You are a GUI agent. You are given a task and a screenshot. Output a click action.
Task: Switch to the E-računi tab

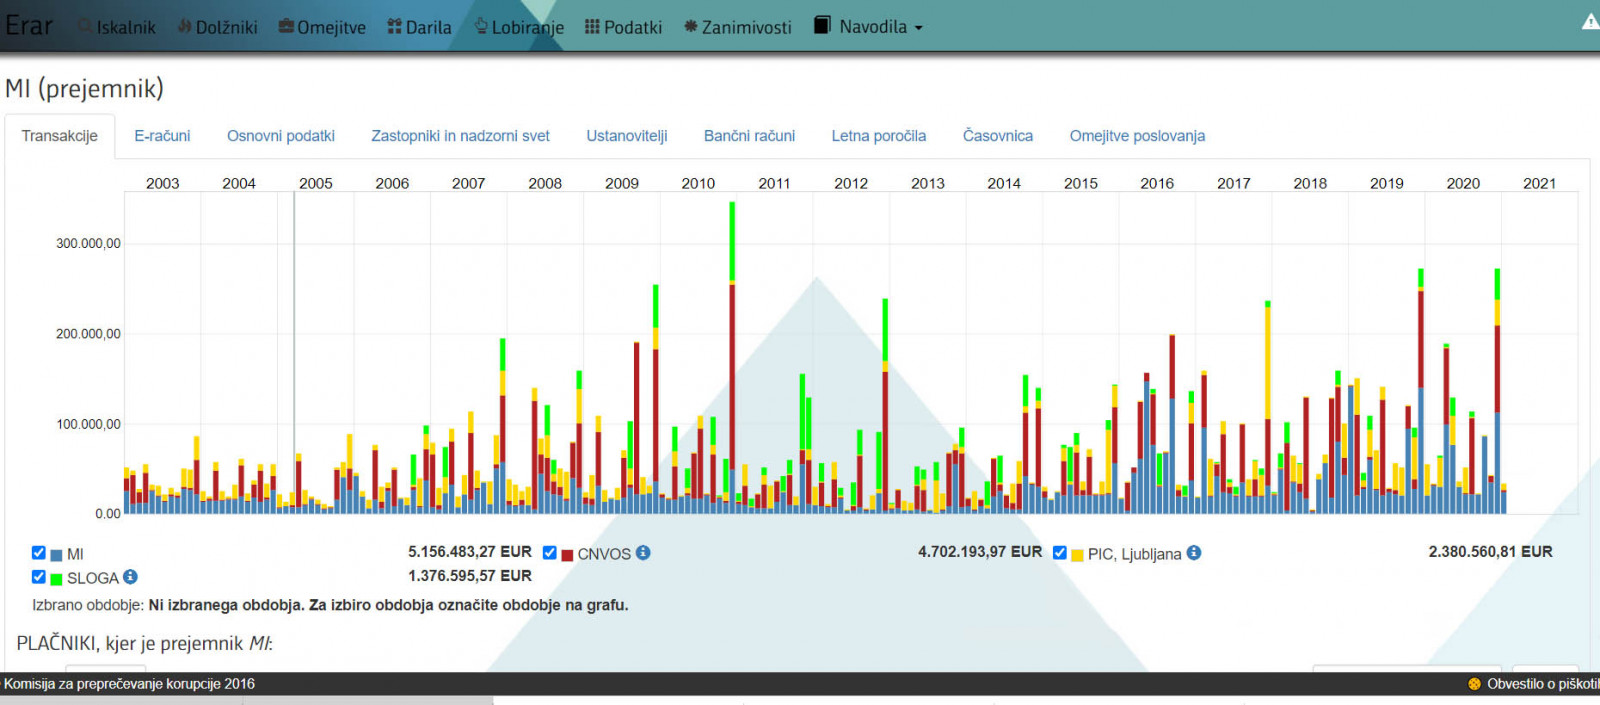pyautogui.click(x=162, y=136)
